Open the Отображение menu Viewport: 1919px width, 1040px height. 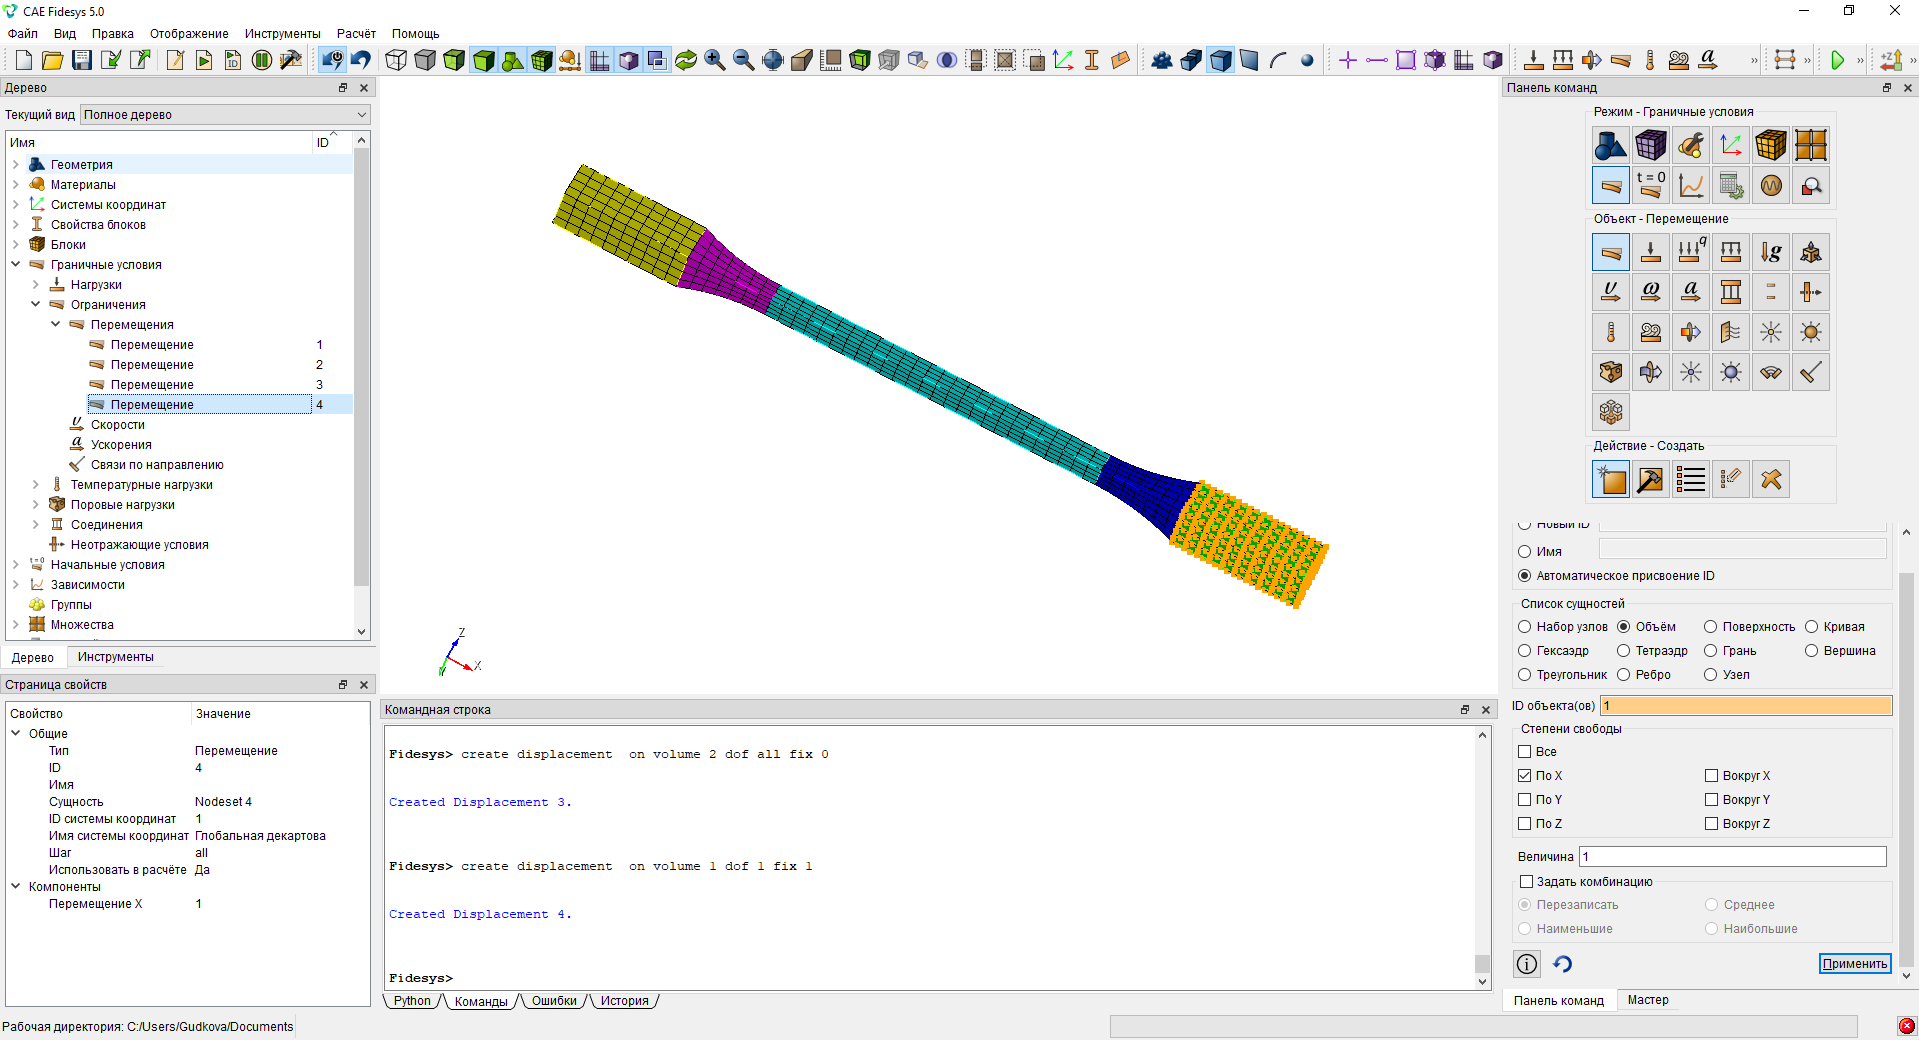point(189,34)
